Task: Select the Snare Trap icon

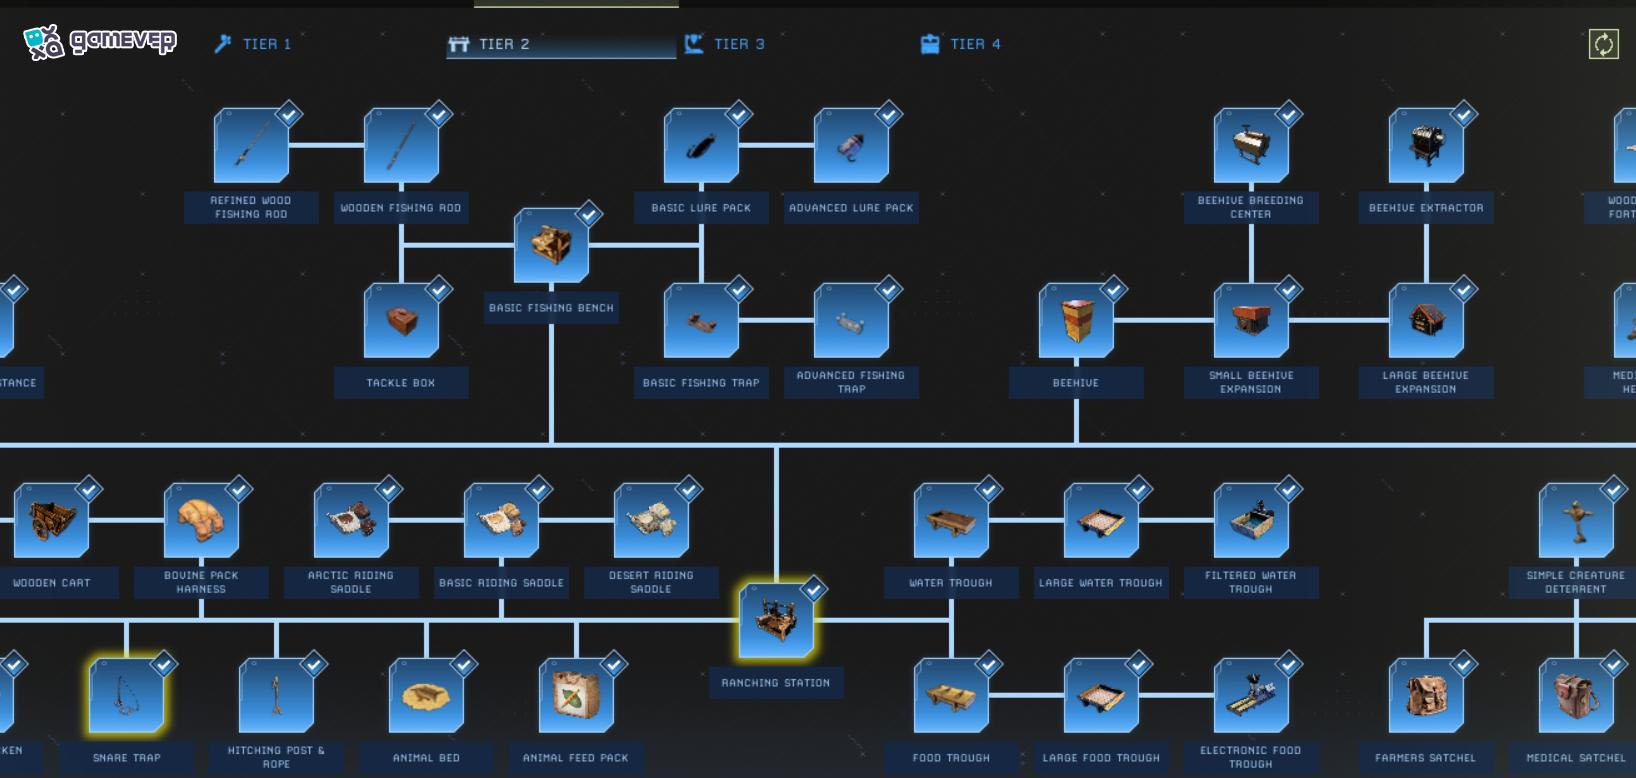Action: [126, 696]
